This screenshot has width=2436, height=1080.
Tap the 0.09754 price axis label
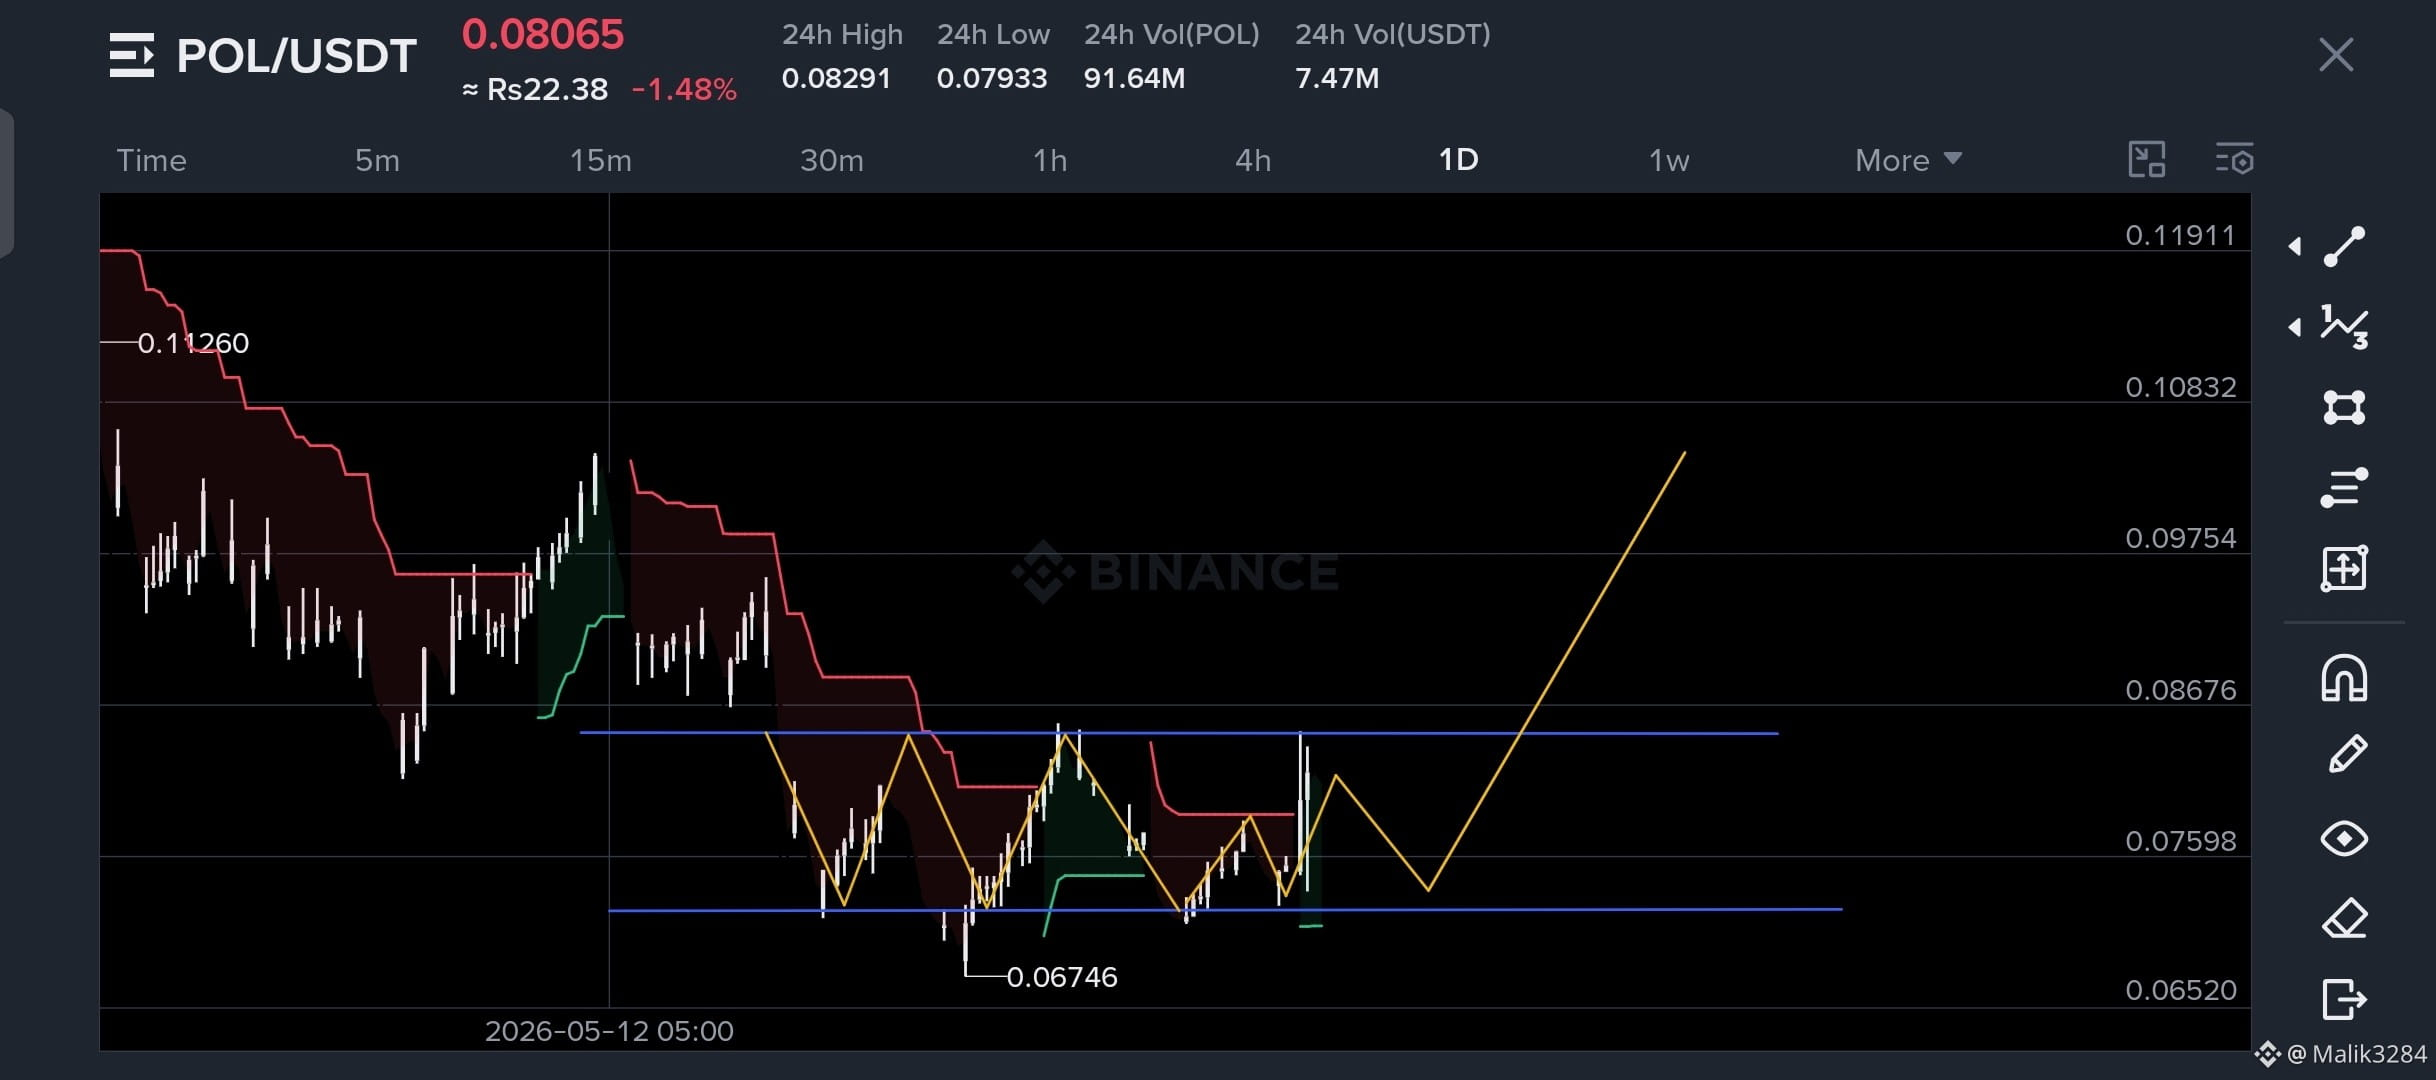click(x=2180, y=538)
